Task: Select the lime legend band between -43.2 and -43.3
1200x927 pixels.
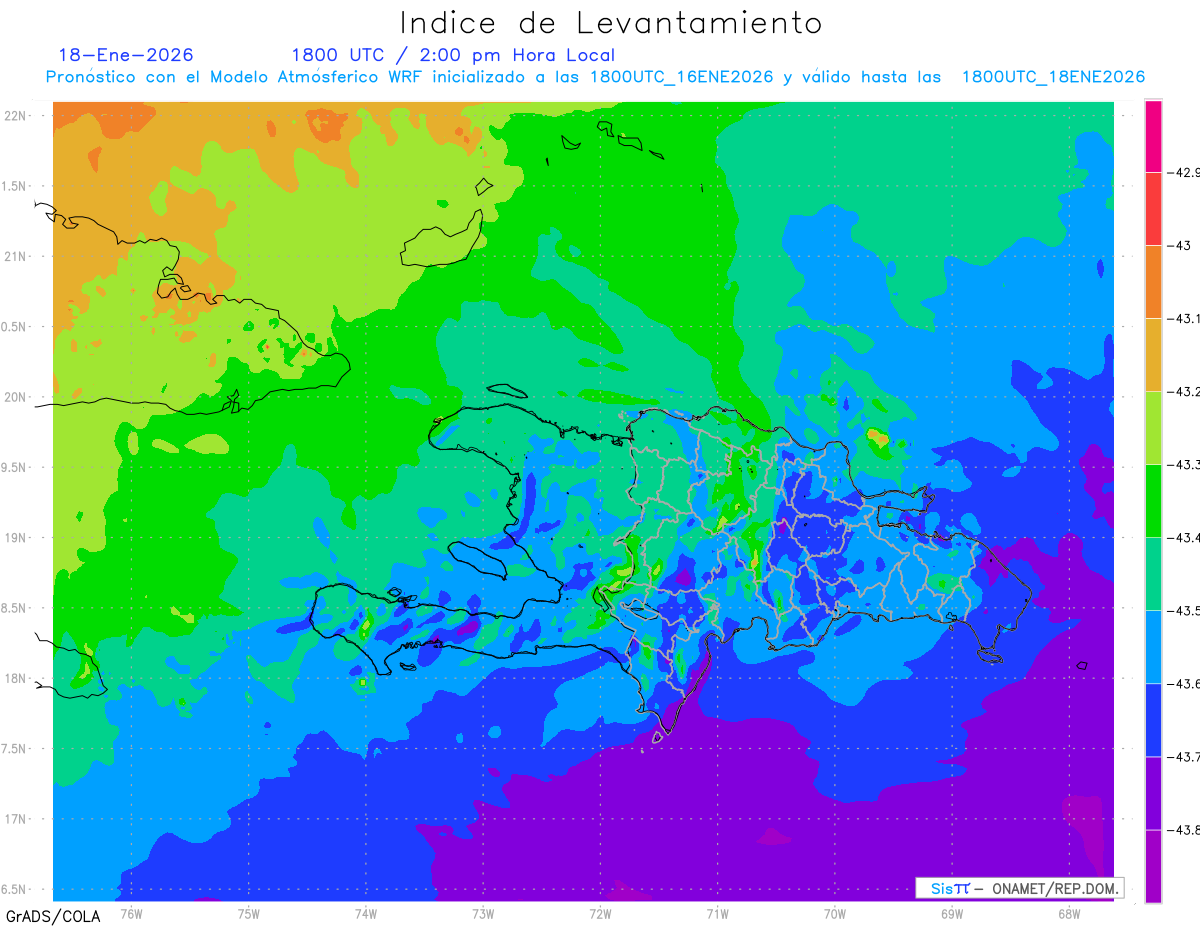Action: pyautogui.click(x=1153, y=428)
